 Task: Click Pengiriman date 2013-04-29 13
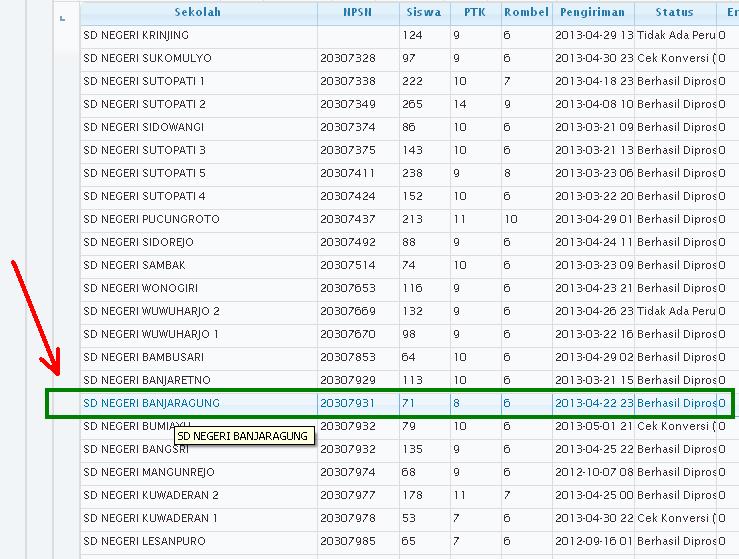coord(594,35)
